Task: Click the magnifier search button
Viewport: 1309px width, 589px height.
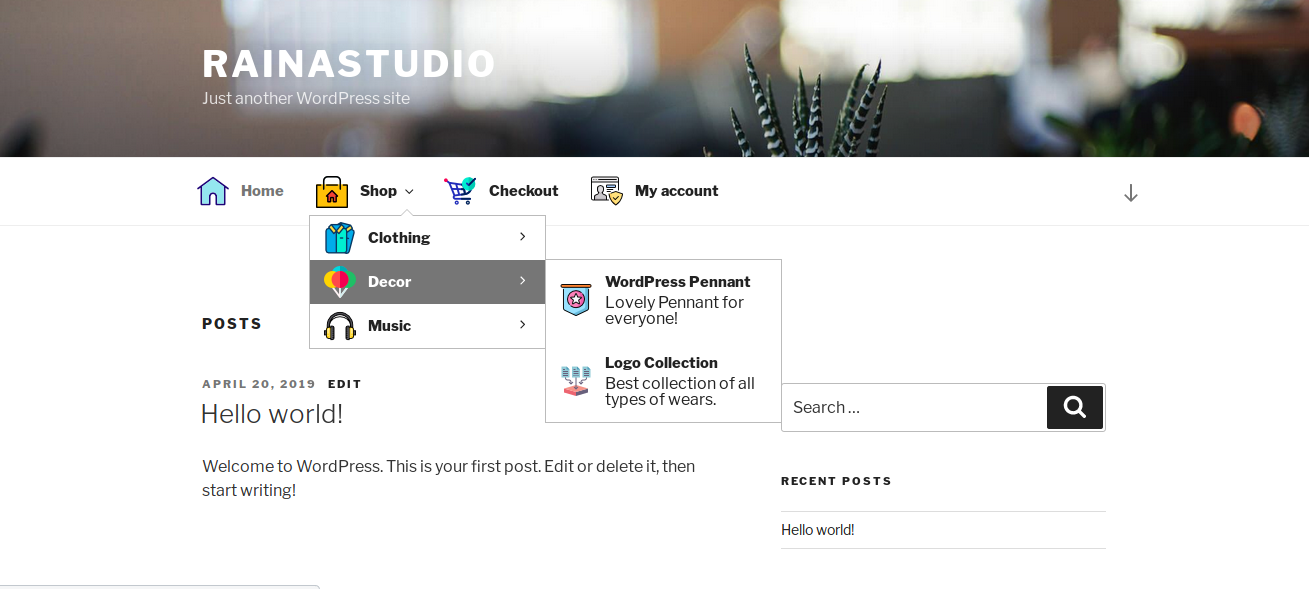Action: pos(1075,407)
